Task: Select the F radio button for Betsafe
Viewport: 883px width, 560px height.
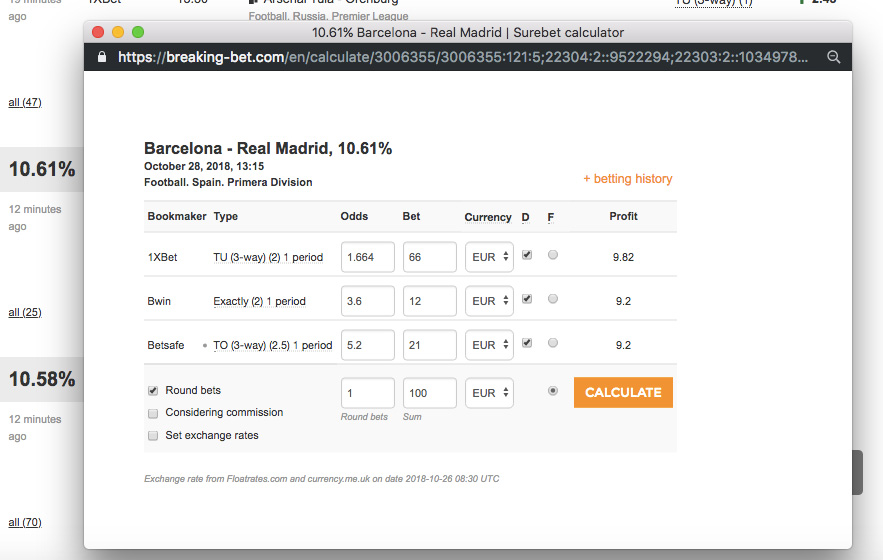Action: pyautogui.click(x=553, y=343)
